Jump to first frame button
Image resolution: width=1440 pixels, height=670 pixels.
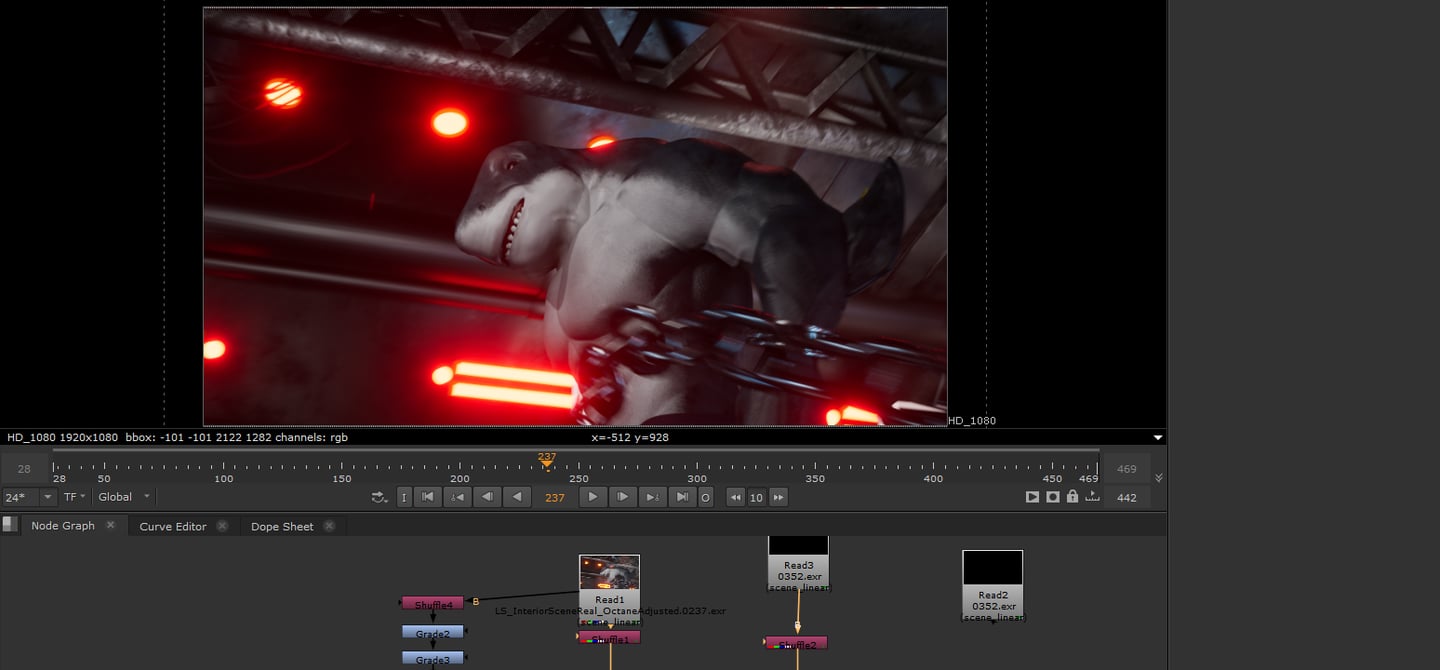427,497
